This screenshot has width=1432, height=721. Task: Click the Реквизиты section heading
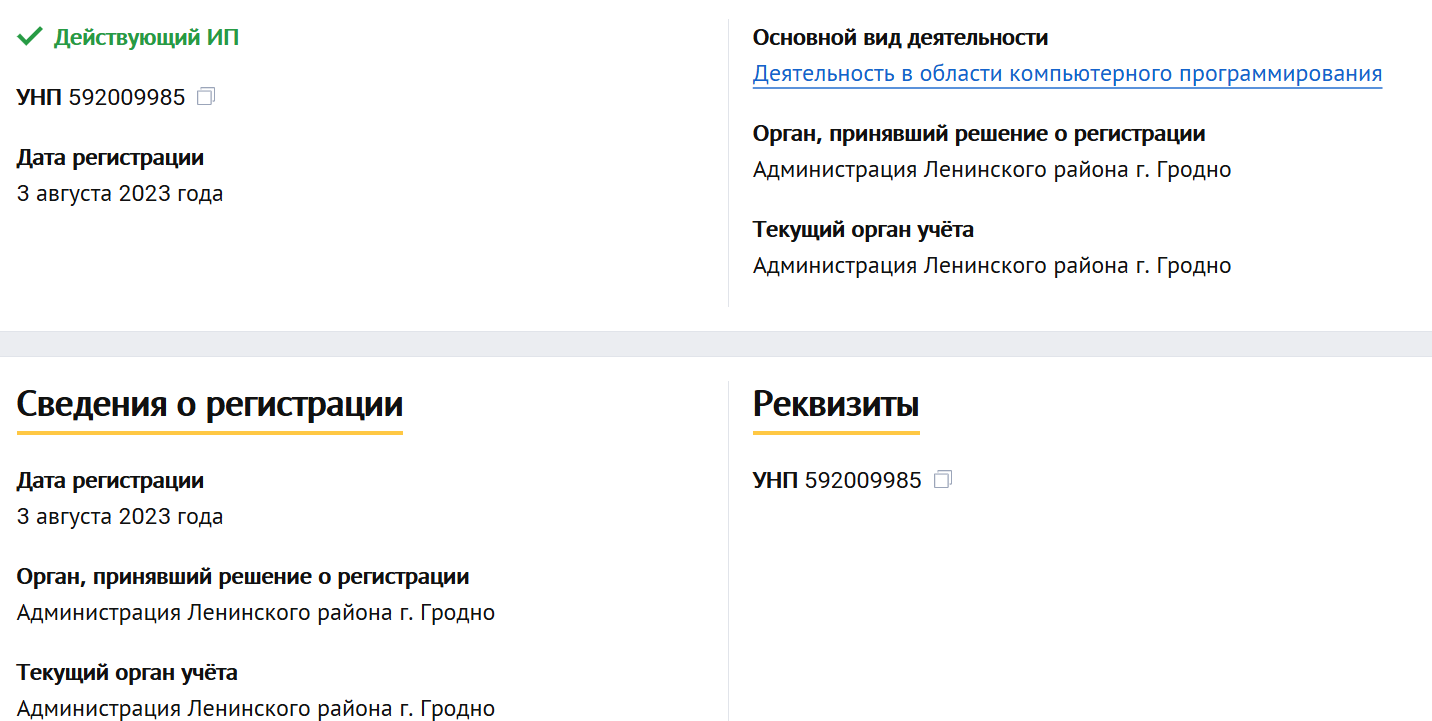(x=836, y=405)
